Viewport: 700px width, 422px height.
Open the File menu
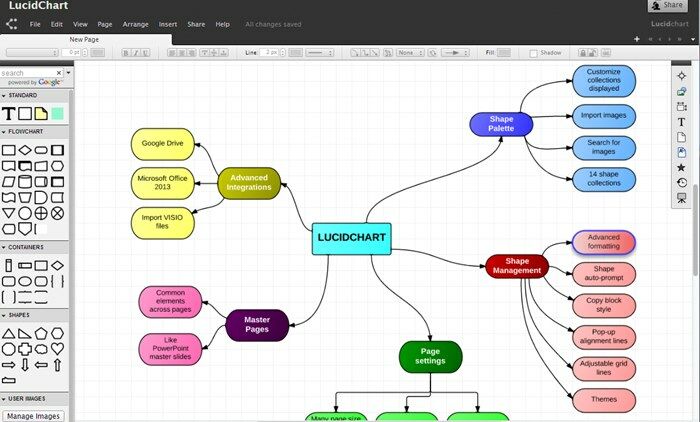click(x=35, y=25)
